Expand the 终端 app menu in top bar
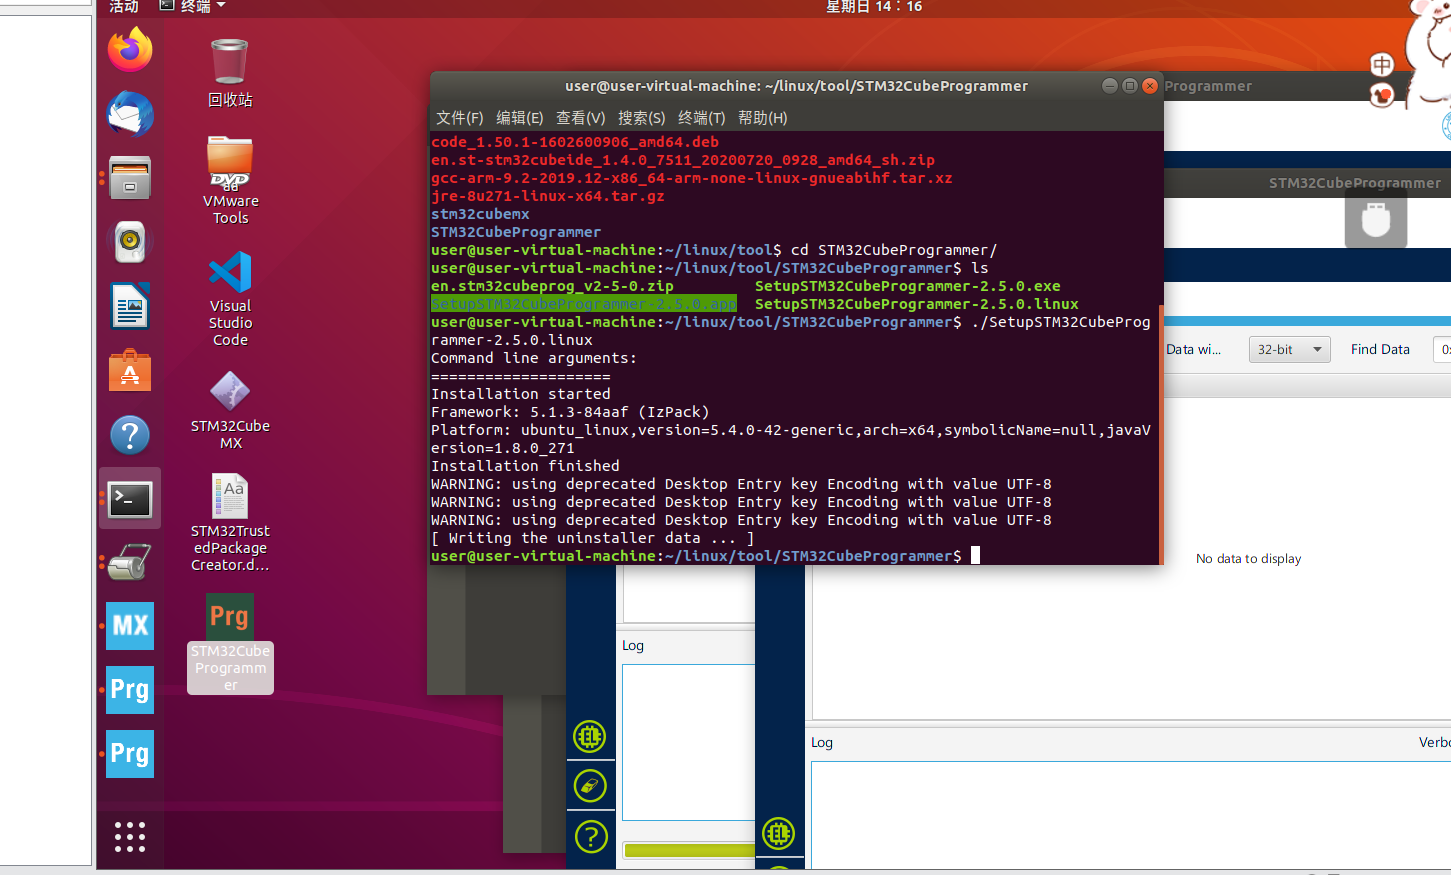Image resolution: width=1451 pixels, height=875 pixels. (x=193, y=7)
